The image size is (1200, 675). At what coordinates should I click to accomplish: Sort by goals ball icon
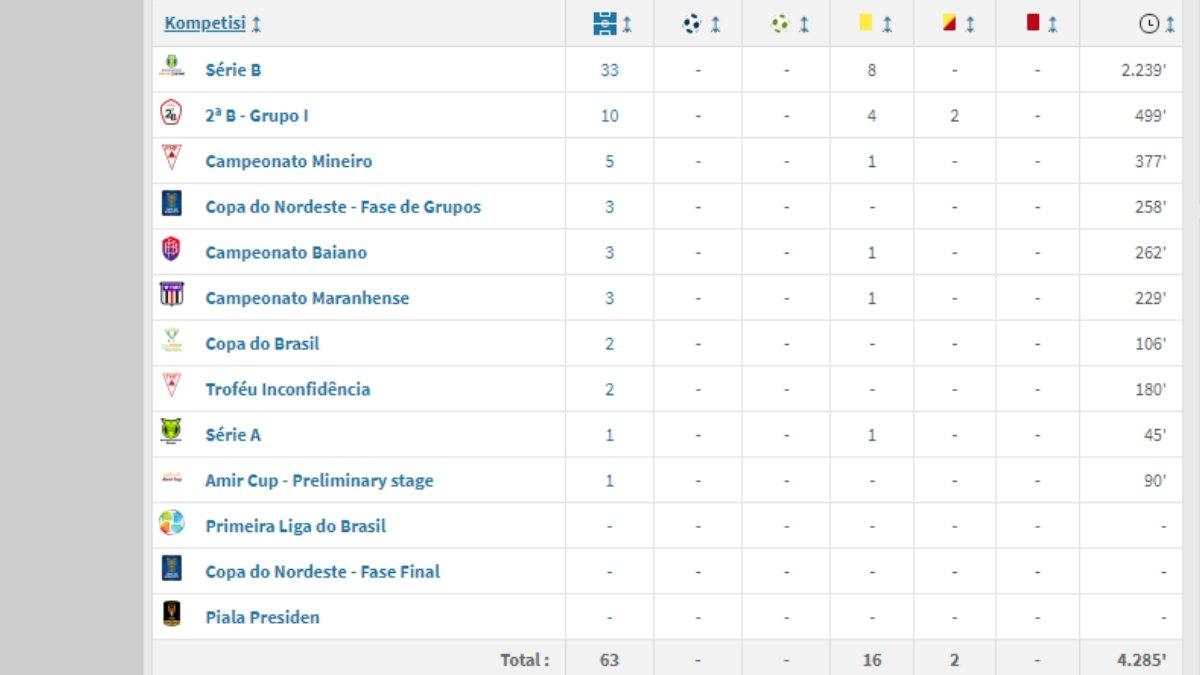[692, 23]
